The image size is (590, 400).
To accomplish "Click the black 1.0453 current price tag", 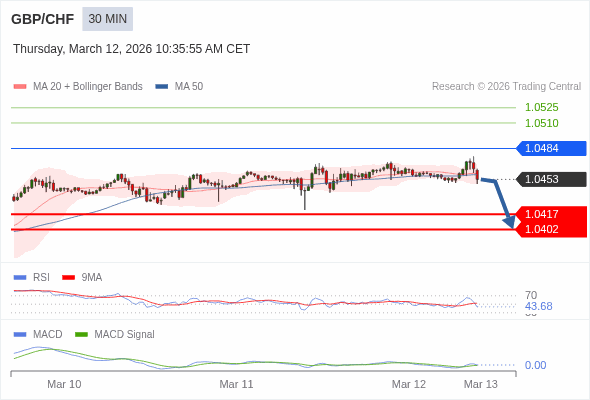I will point(551,179).
